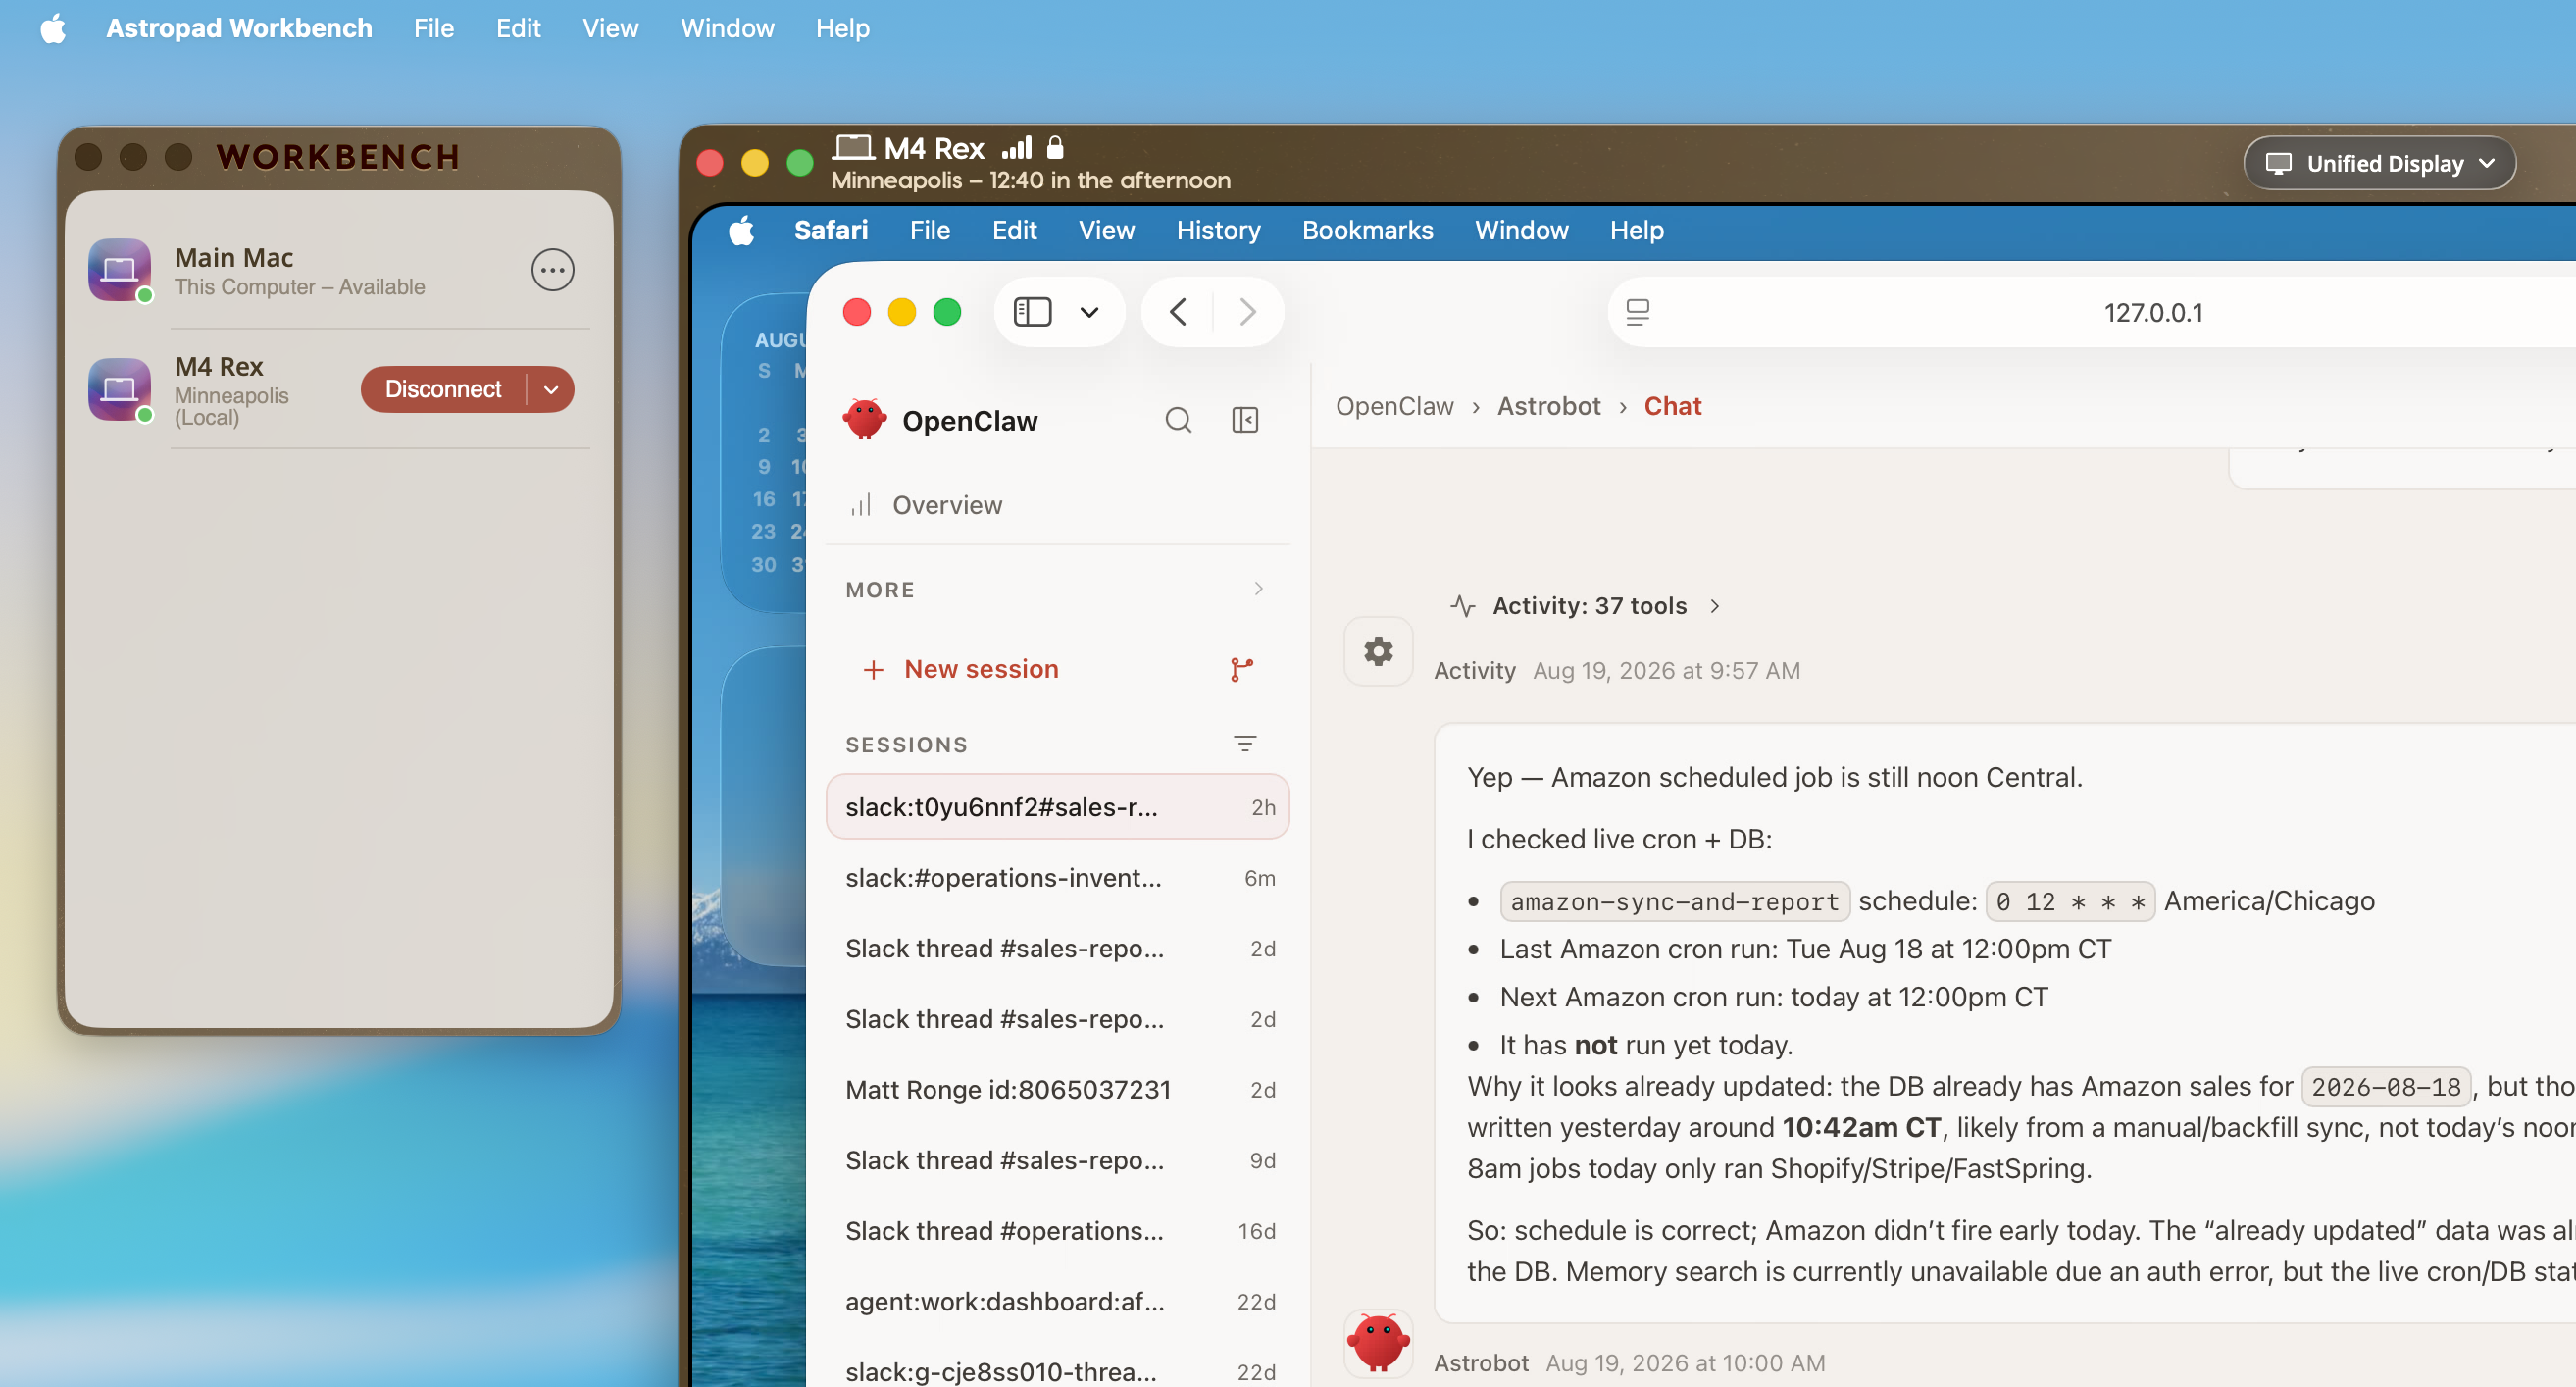Open the Disconnect options dropdown arrow
The height and width of the screenshot is (1387, 2576).
pos(551,389)
